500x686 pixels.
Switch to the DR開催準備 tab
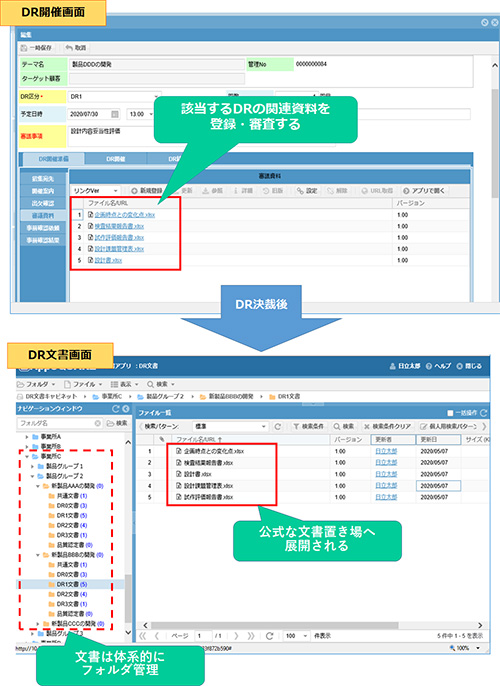[x=53, y=159]
